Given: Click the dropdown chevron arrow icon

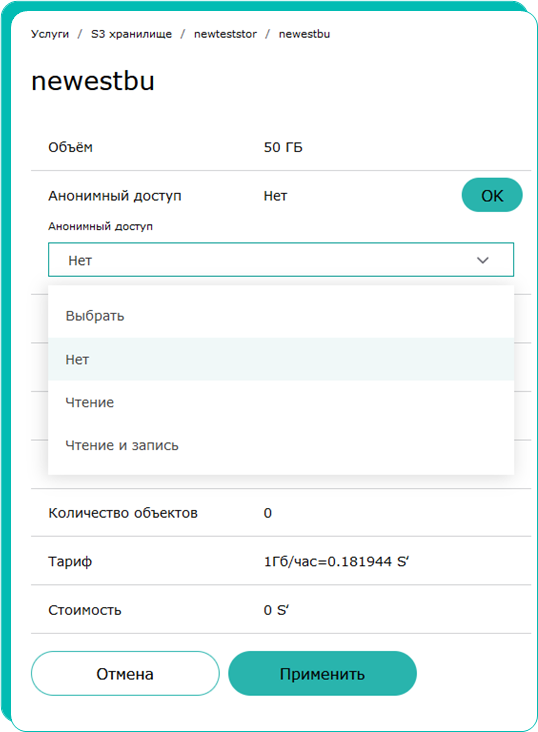Looking at the screenshot, I should tap(482, 260).
